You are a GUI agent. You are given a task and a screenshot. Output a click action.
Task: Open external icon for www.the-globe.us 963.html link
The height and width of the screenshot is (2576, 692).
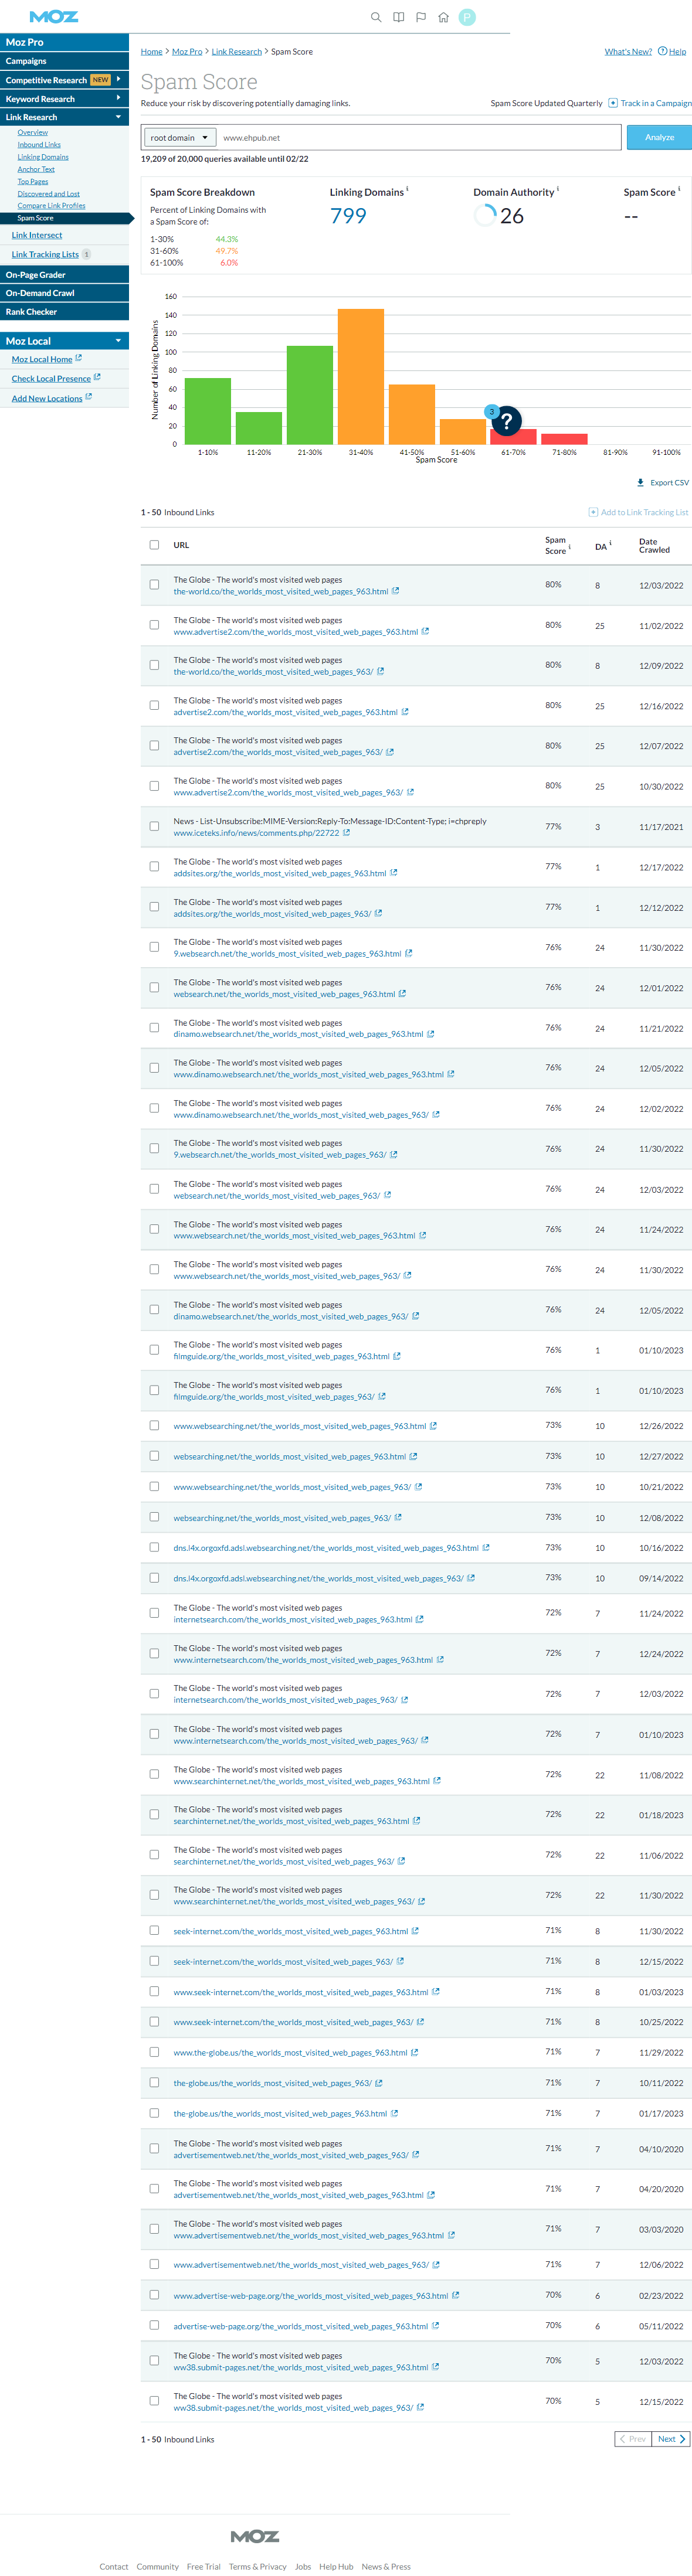(415, 2052)
